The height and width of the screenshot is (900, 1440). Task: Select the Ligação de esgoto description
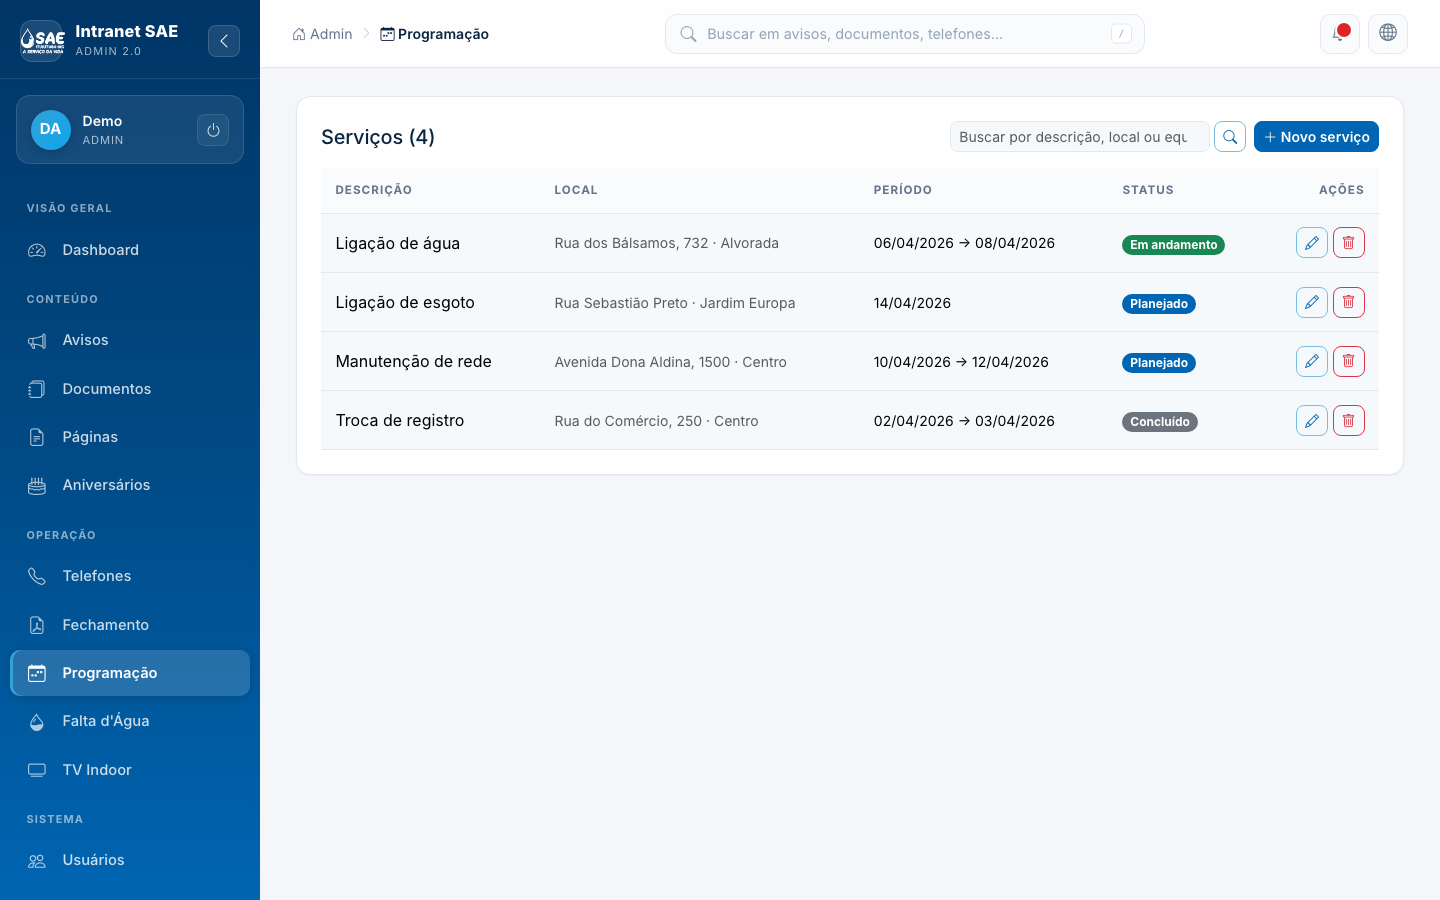[x=405, y=302]
